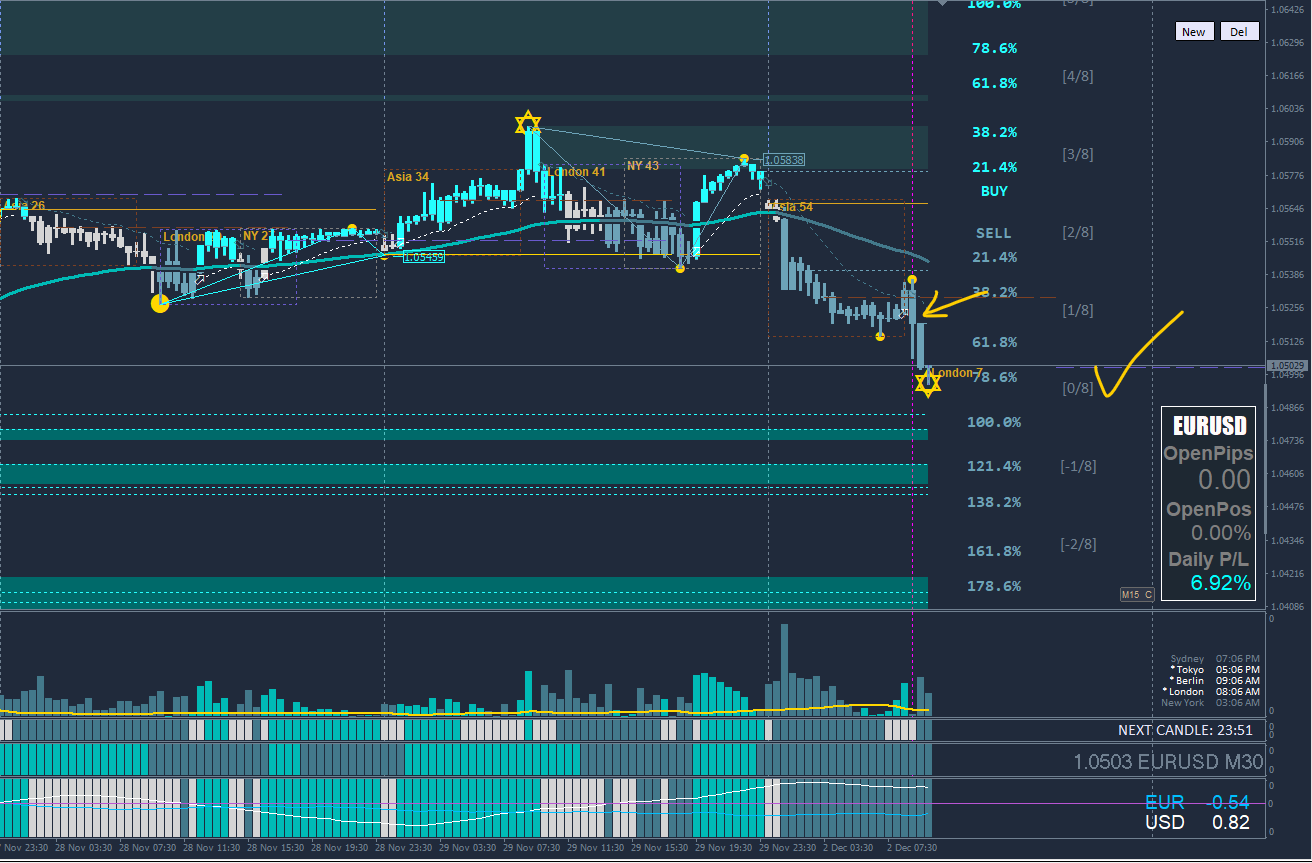
Task: Click the Del button
Action: click(1239, 32)
